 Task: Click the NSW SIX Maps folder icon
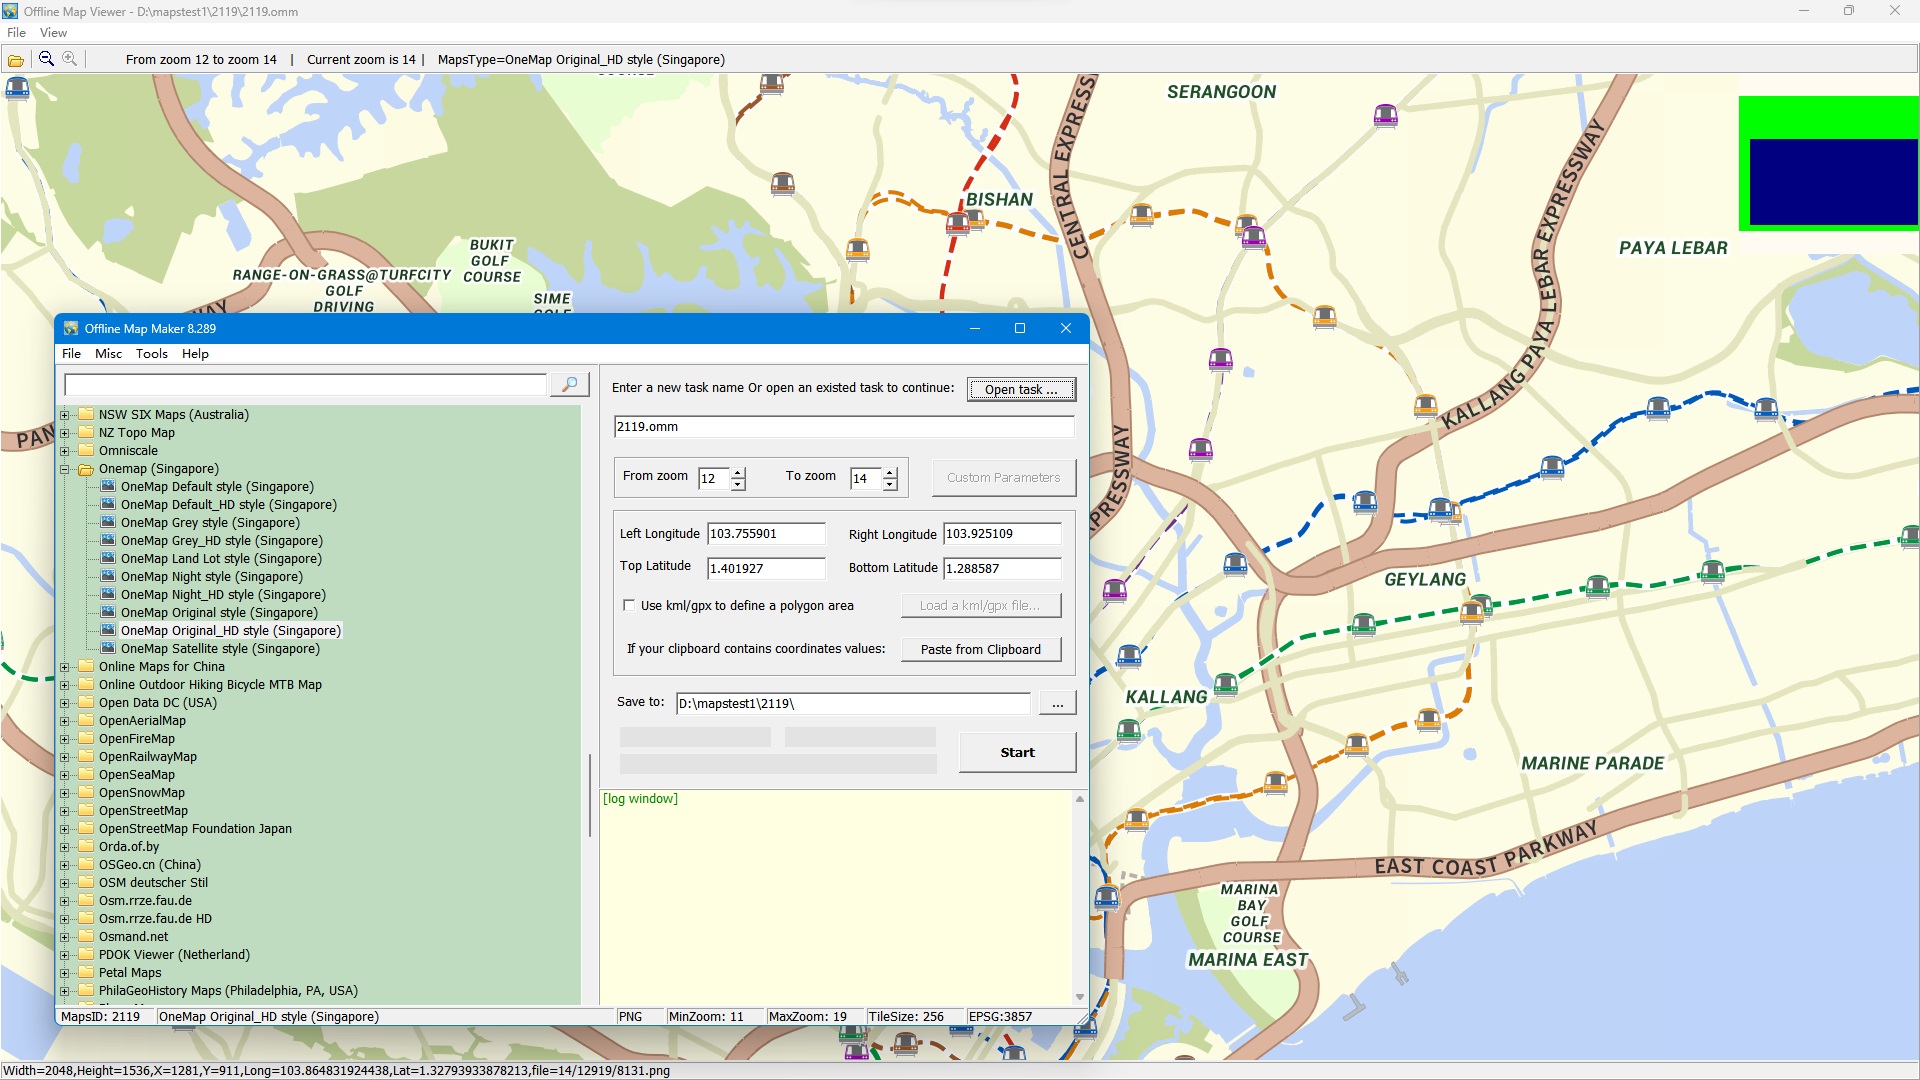click(x=86, y=415)
